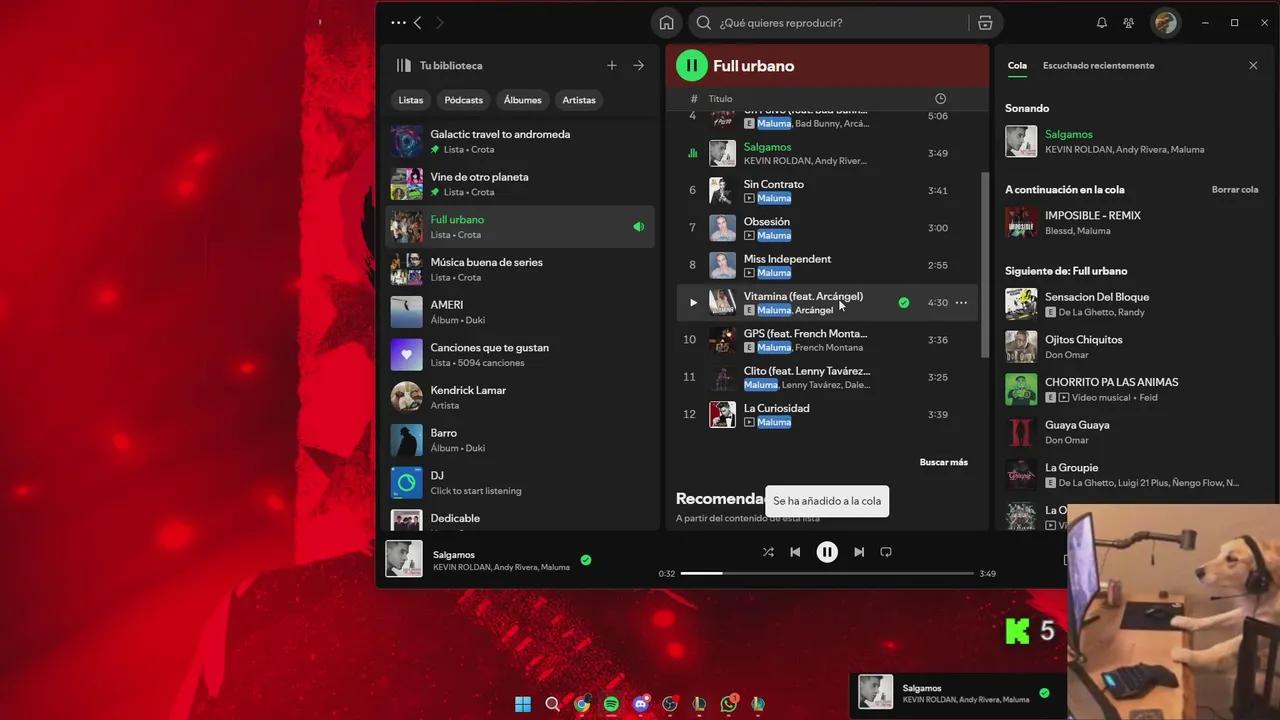This screenshot has height=720, width=1280.
Task: Select the Sin Contrato track
Action: tap(827, 191)
